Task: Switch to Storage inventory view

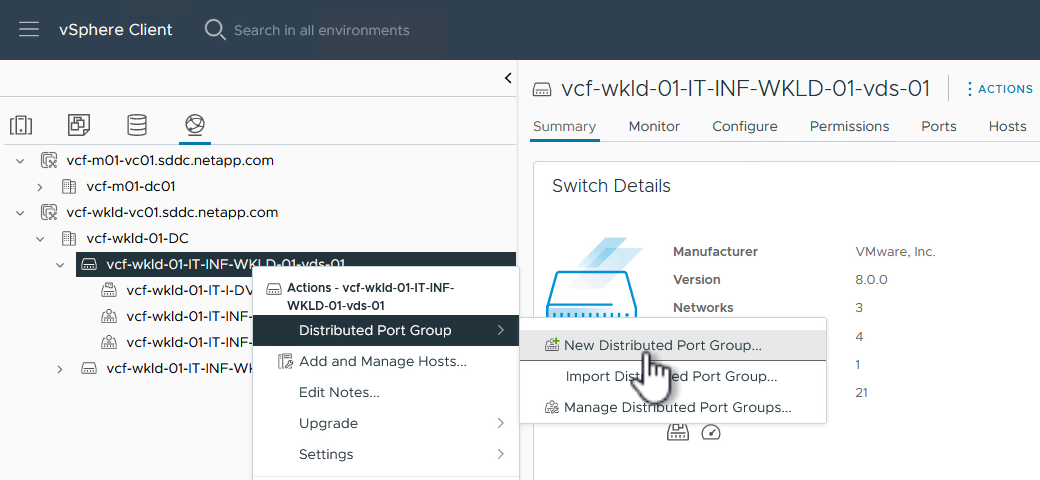Action: (x=137, y=125)
